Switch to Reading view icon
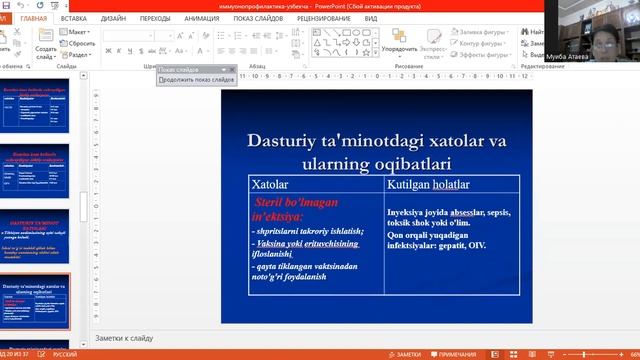This screenshot has height=360, width=640. (532, 354)
